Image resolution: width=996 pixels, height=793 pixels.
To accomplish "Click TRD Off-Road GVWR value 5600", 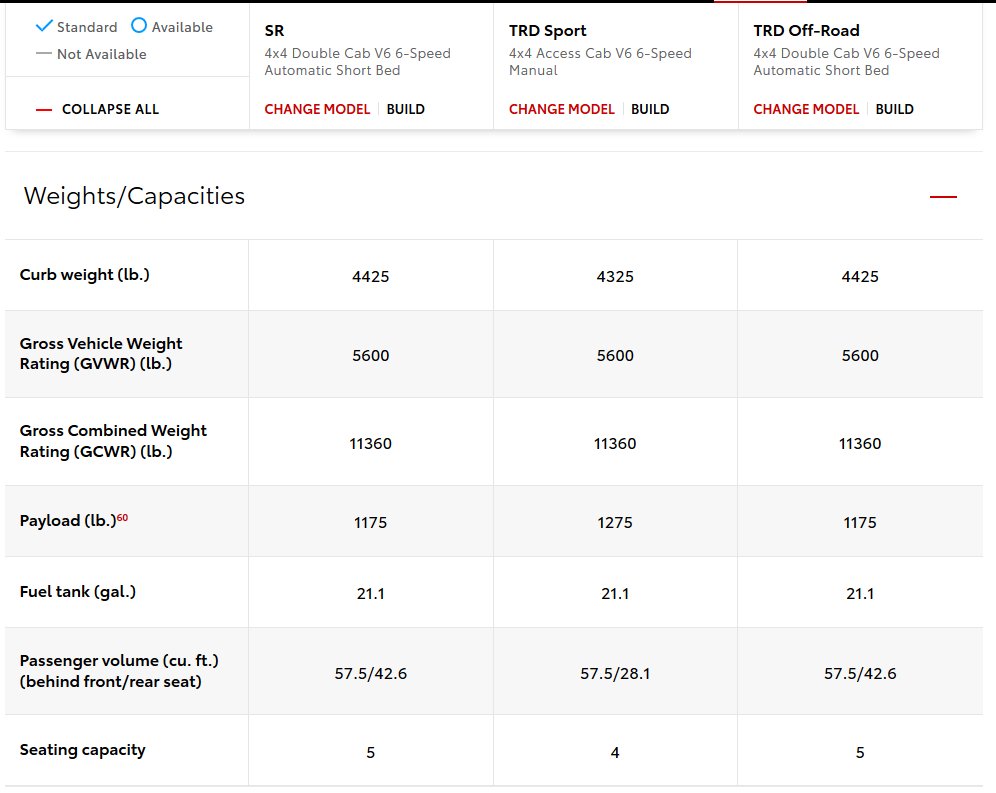I will pos(860,355).
